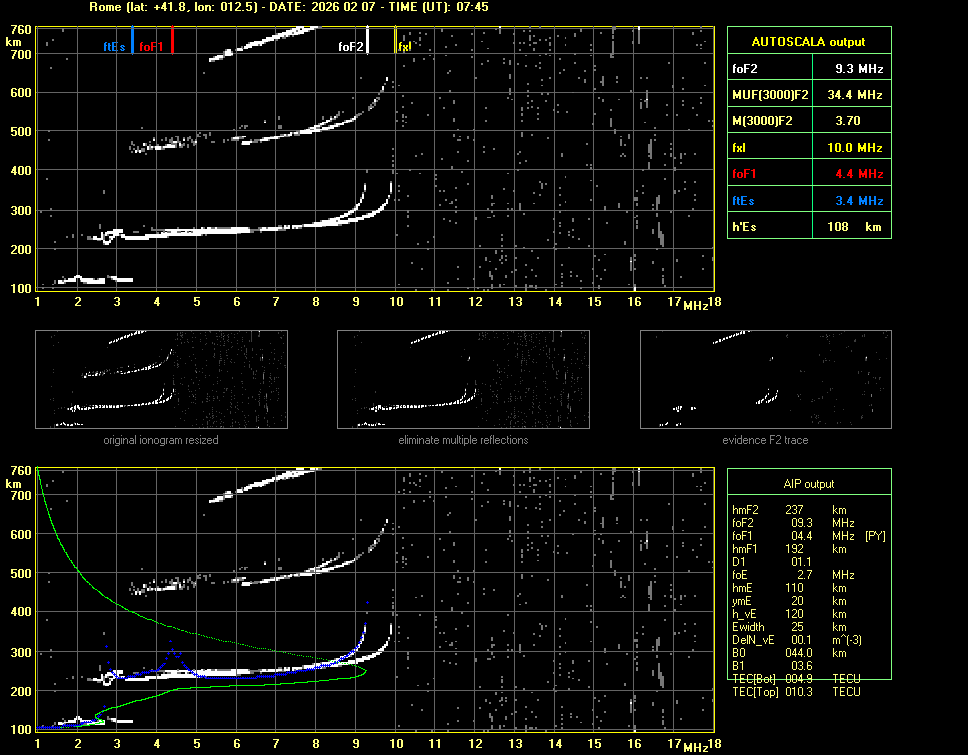The image size is (968, 755).
Task: Click the blue ftEs 3.4 MHz value
Action: tap(859, 200)
